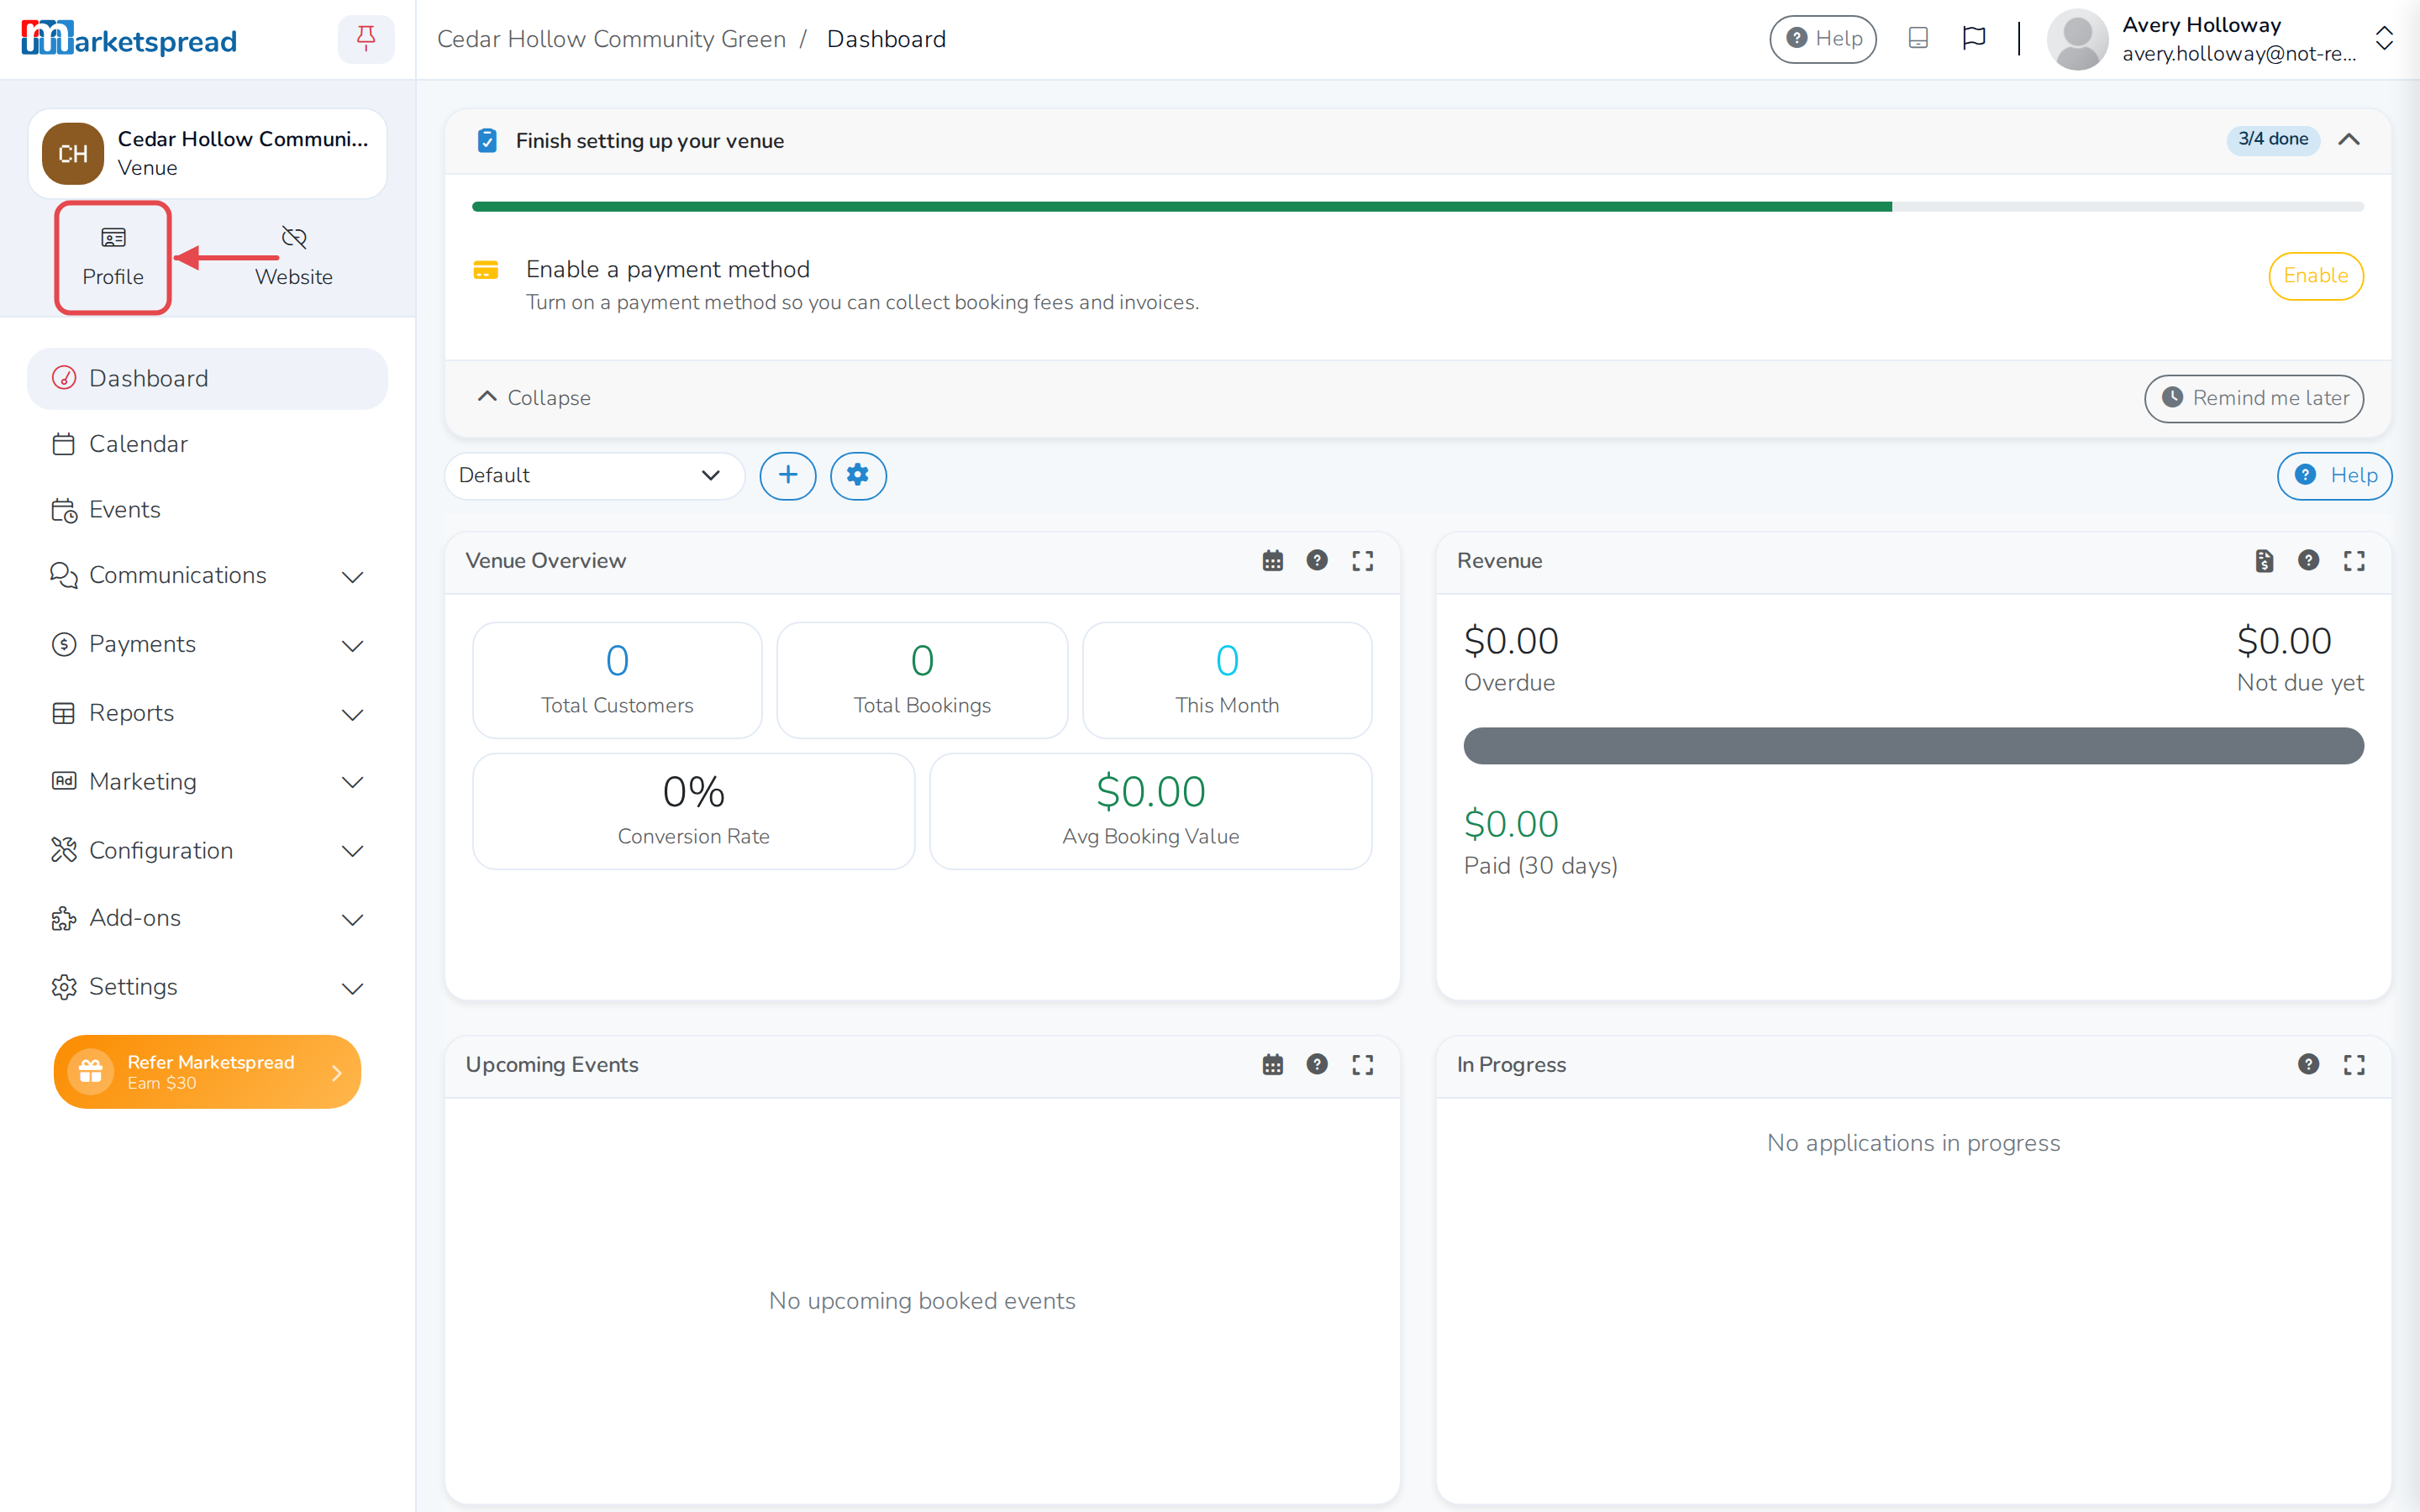
Task: Click the setup progress bar
Action: (1417, 207)
